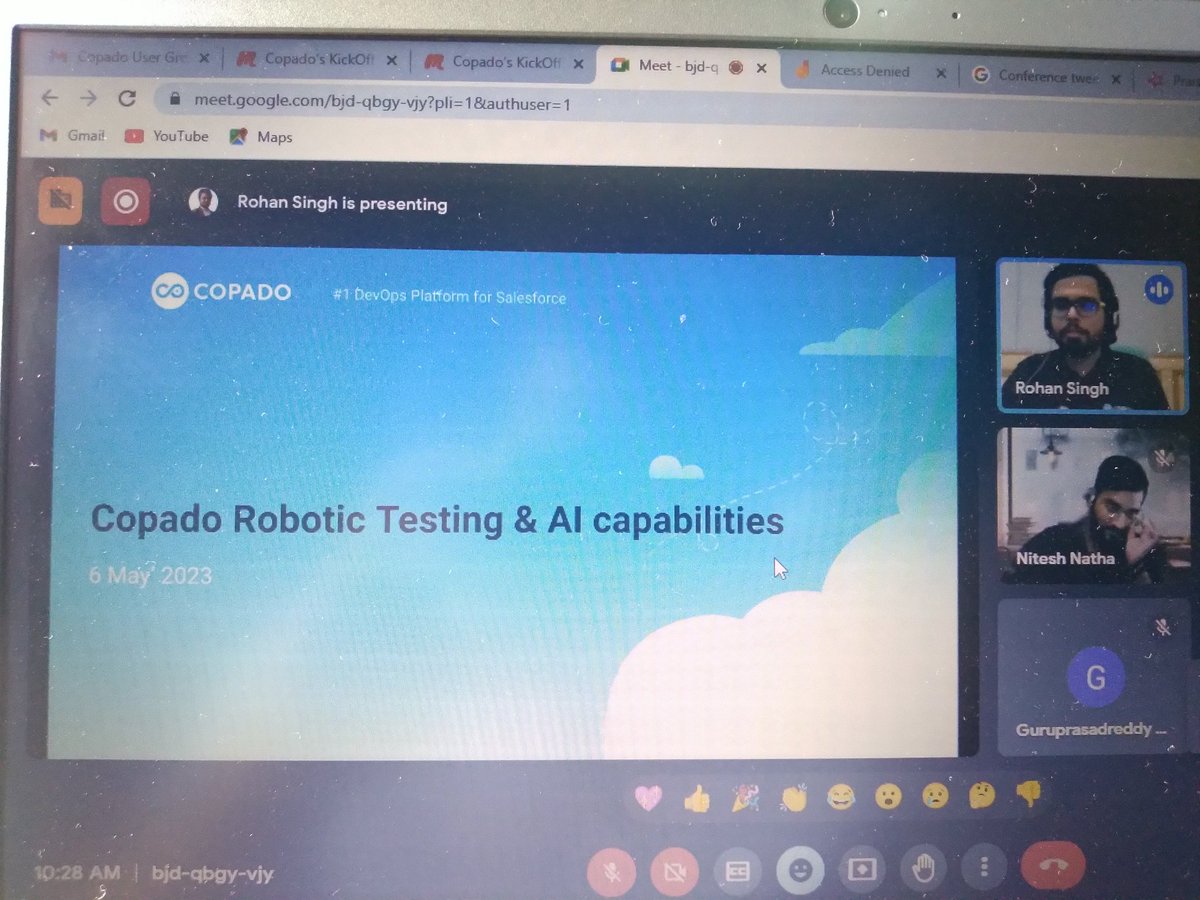This screenshot has height=900, width=1200.
Task: Send the clapping hands reaction
Action: point(794,797)
